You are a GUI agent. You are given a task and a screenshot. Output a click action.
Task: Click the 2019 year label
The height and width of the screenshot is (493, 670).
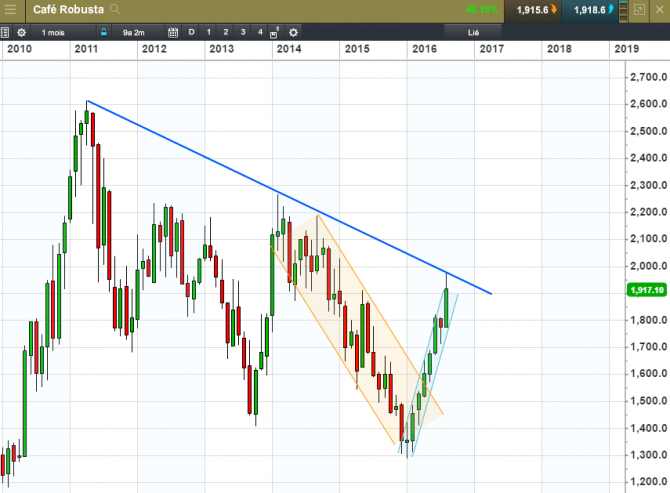tap(626, 49)
